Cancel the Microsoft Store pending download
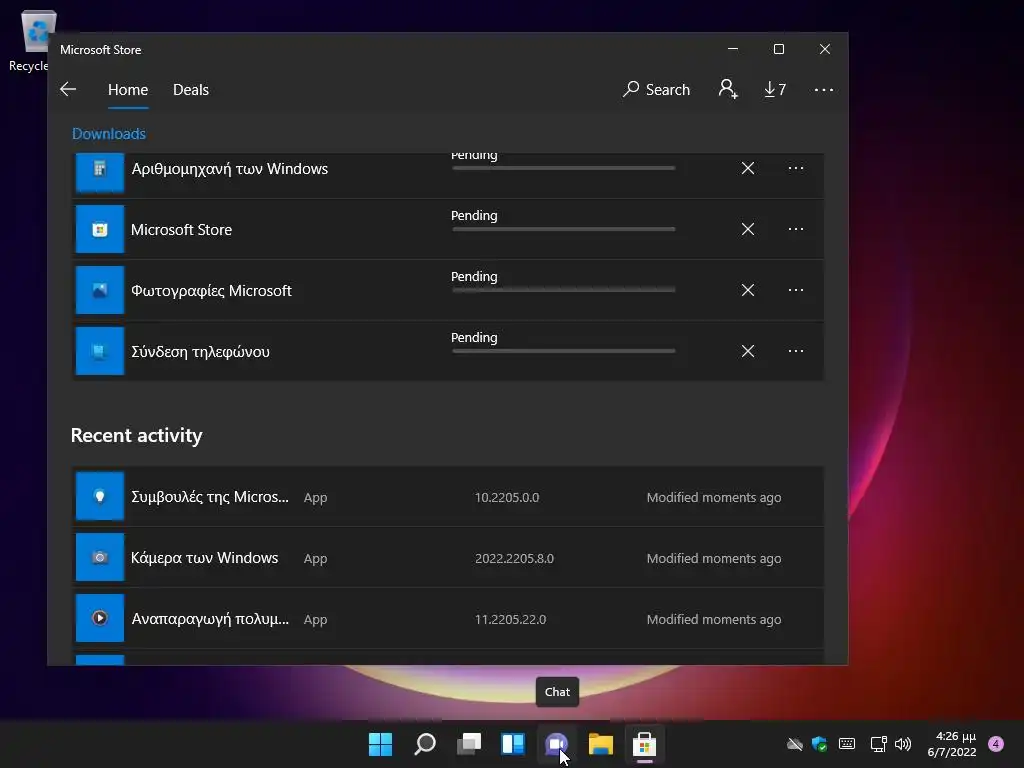Screen dimensions: 1024x768 pos(748,229)
